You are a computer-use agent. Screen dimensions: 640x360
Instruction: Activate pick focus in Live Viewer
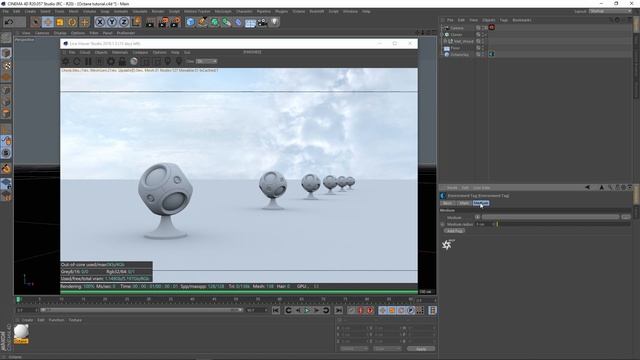tap(168, 62)
